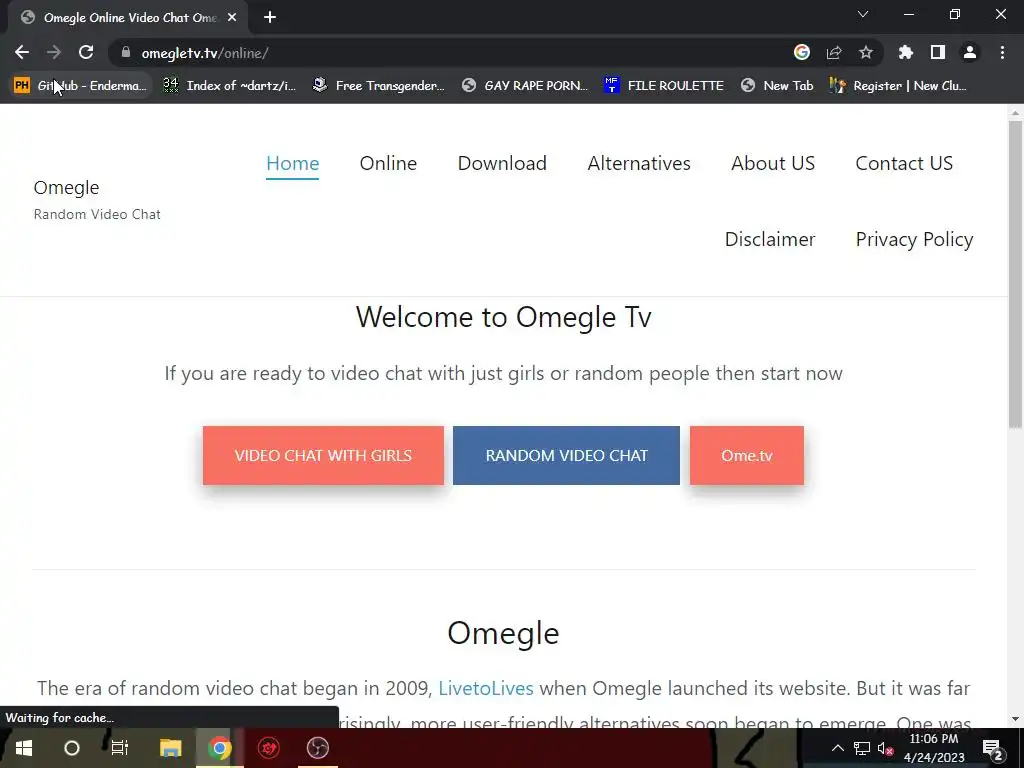Open the Download nav item
1024x768 pixels.
502,163
